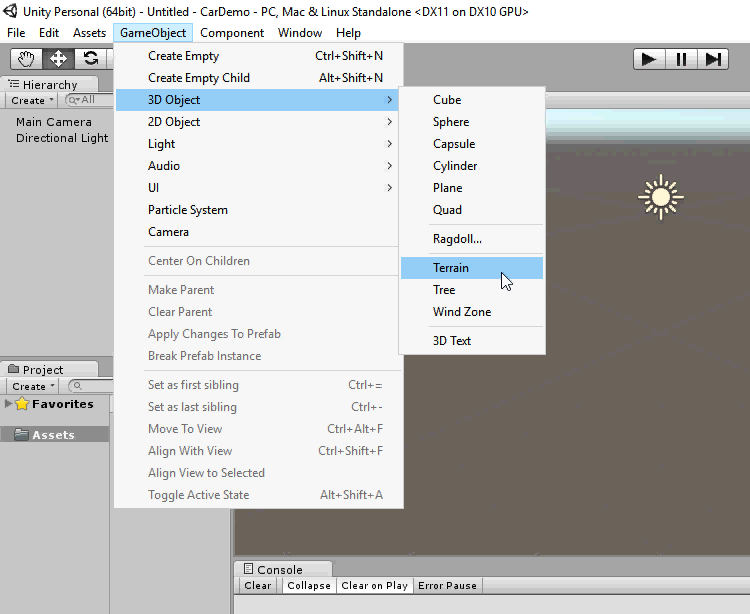Expand the Audio submenu

pos(257,166)
